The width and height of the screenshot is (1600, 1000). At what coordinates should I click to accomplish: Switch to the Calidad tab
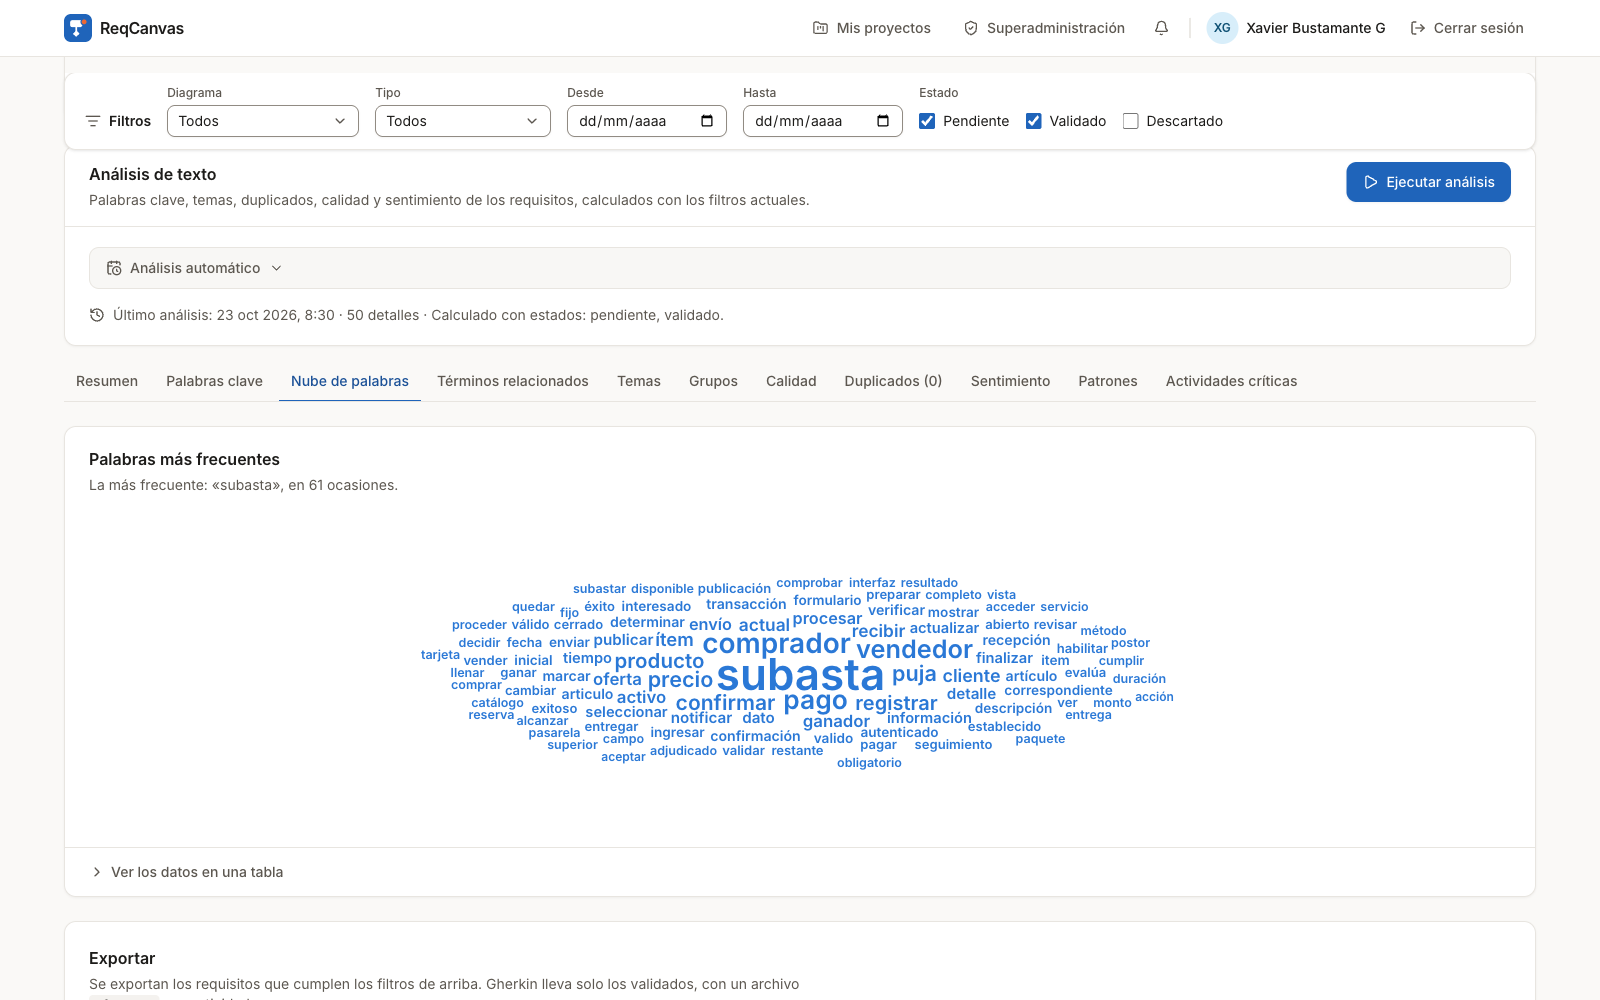791,381
